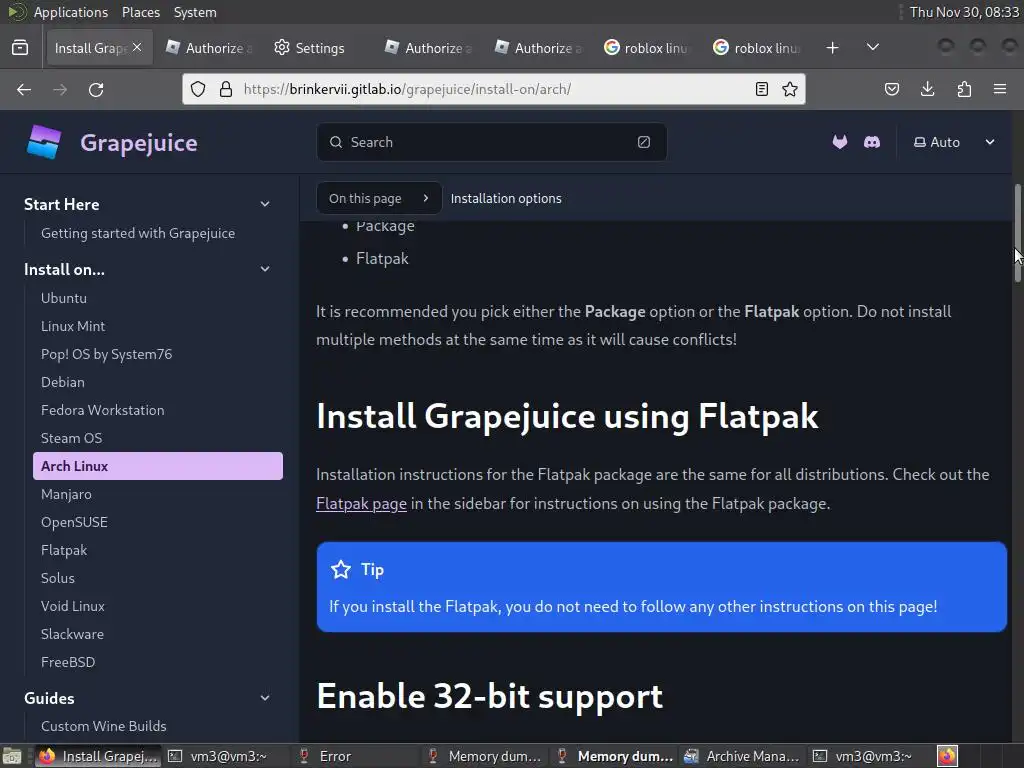
Task: Switch to first Authorize tab
Action: click(209, 48)
